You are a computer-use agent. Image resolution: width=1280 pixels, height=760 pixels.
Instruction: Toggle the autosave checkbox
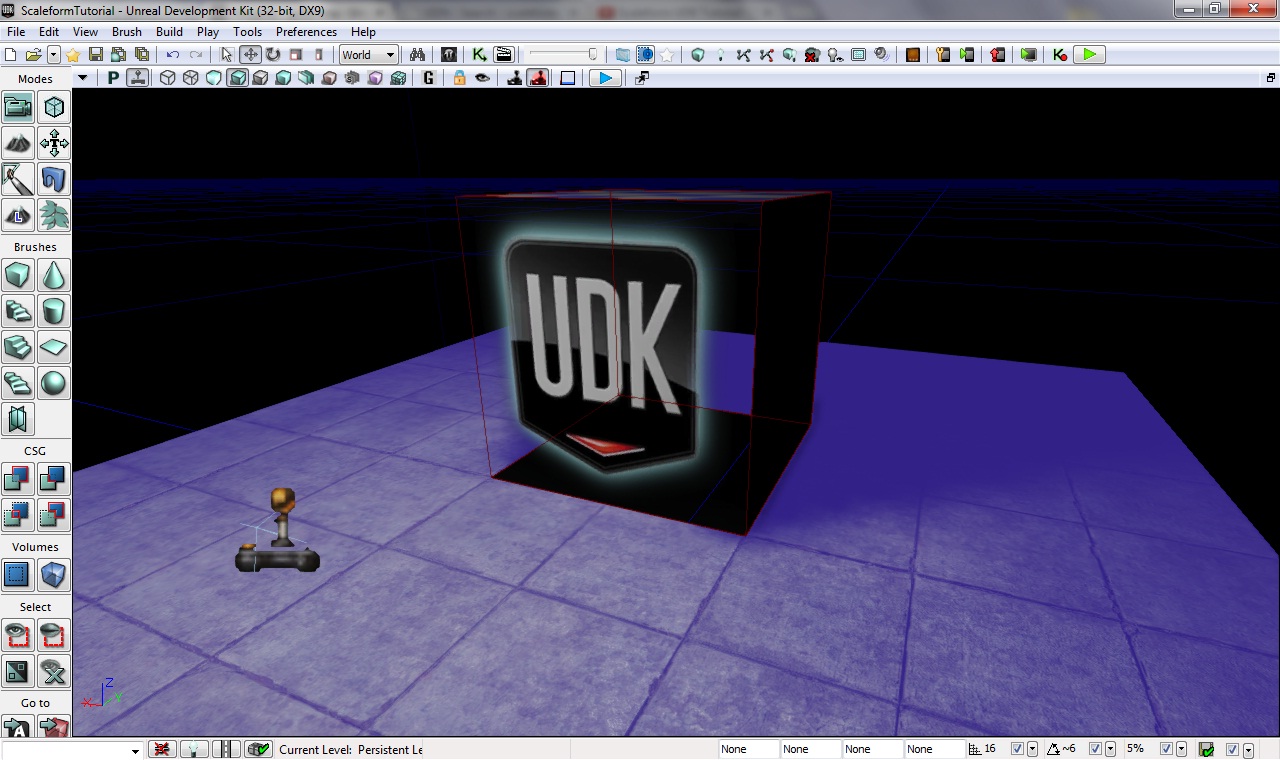pos(1233,749)
